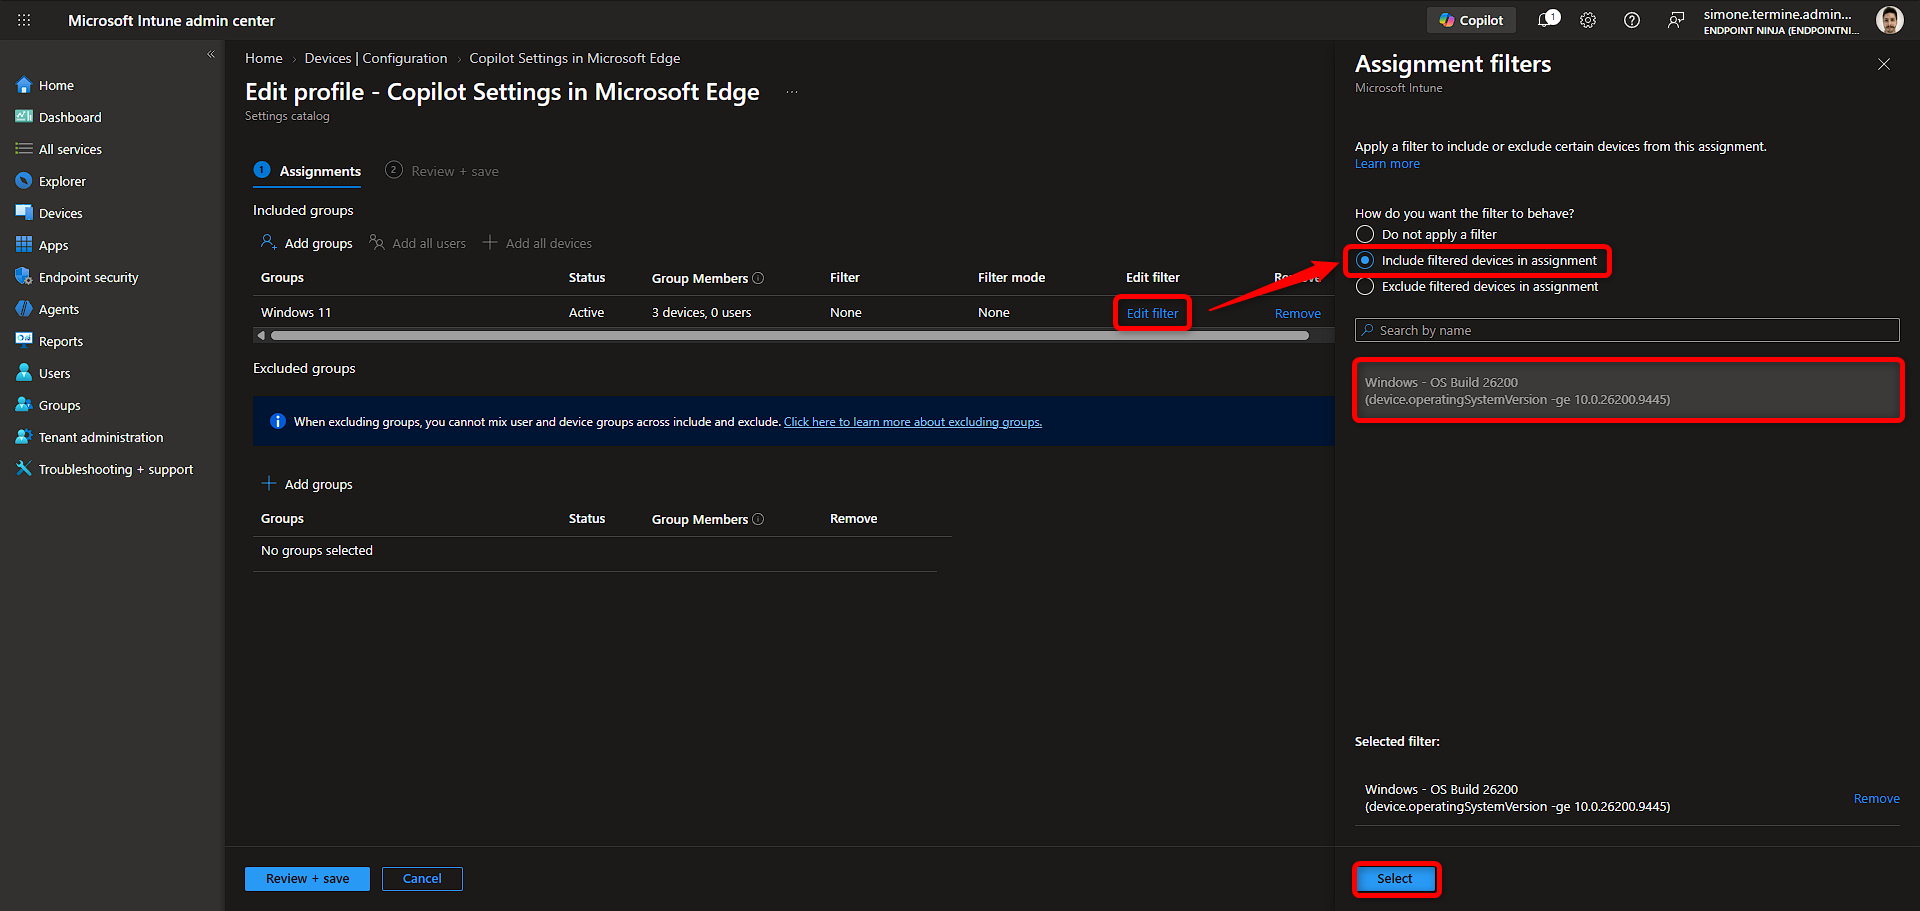Click Add groups under Excluded groups
Screen dimensions: 1920x911
(x=307, y=484)
